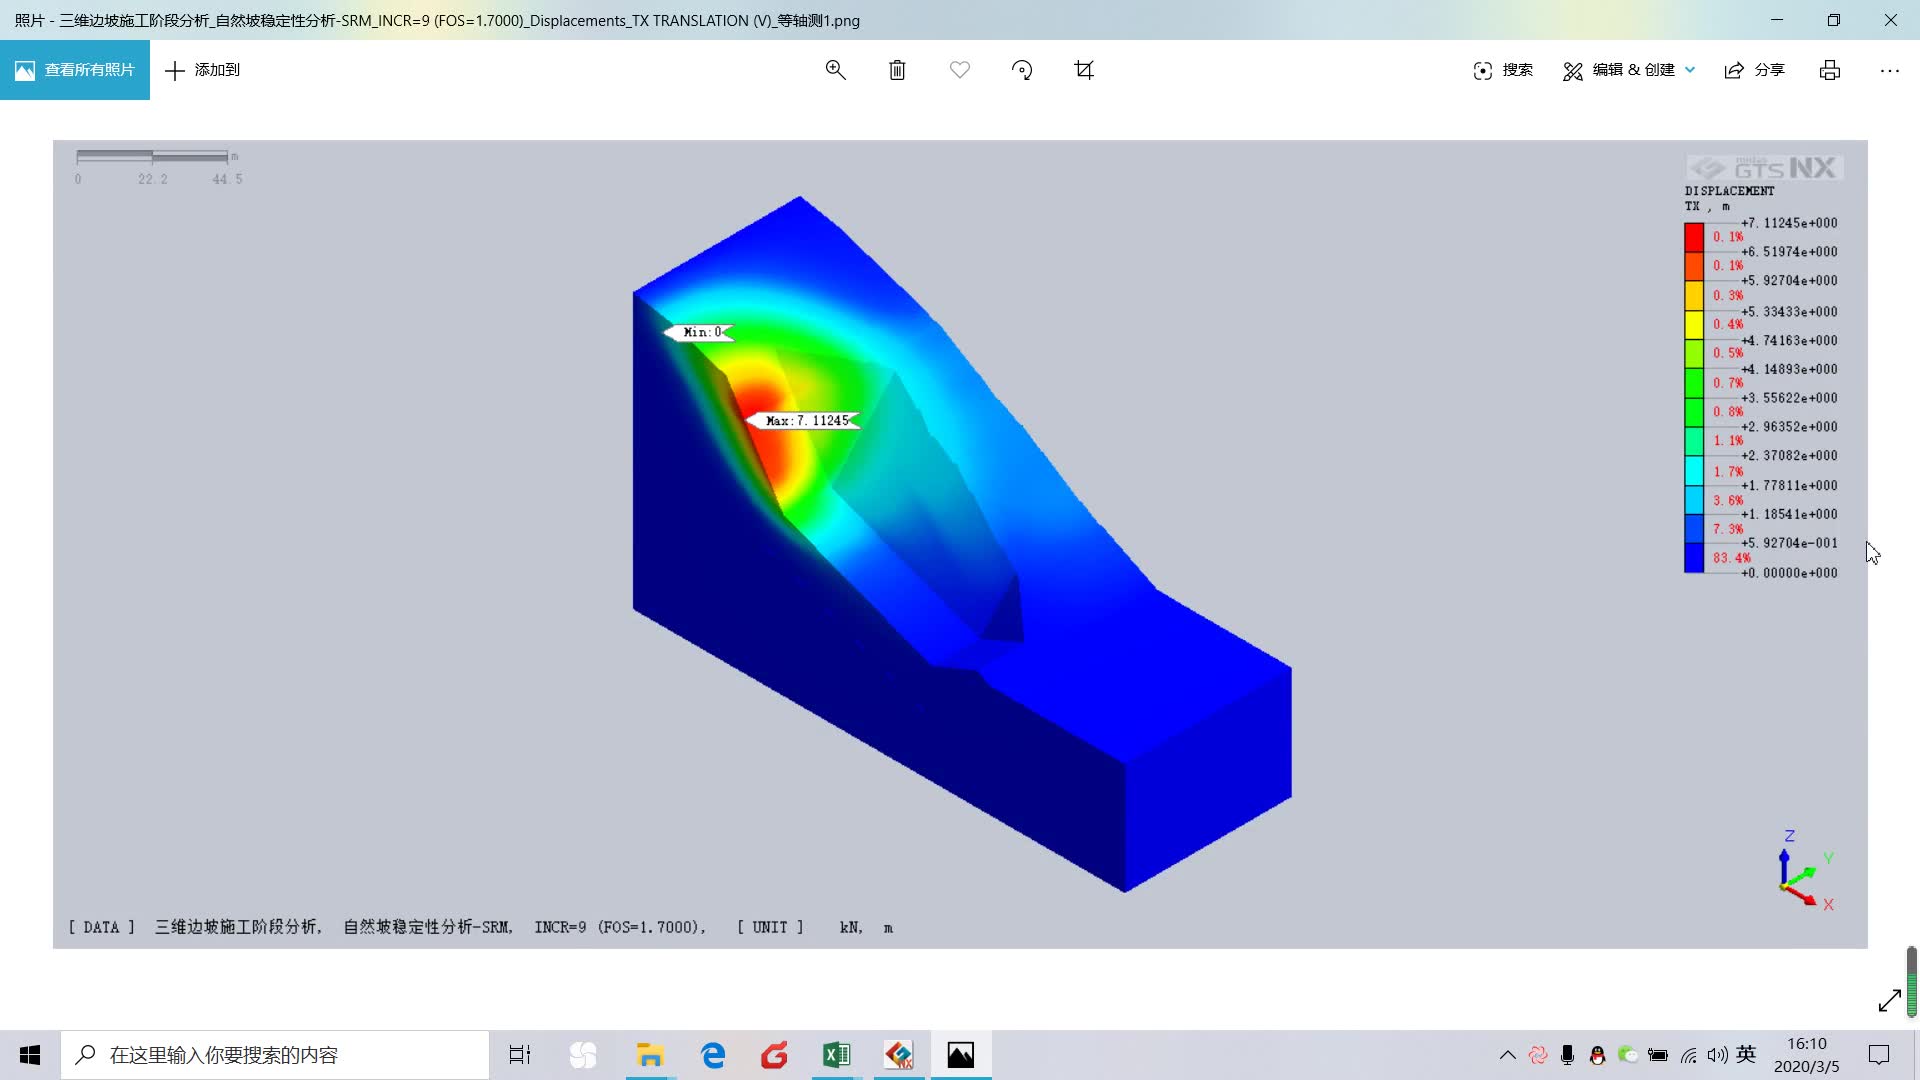This screenshot has height=1080, width=1920.
Task: Launch Microsoft Edge from the taskbar
Action: [713, 1055]
